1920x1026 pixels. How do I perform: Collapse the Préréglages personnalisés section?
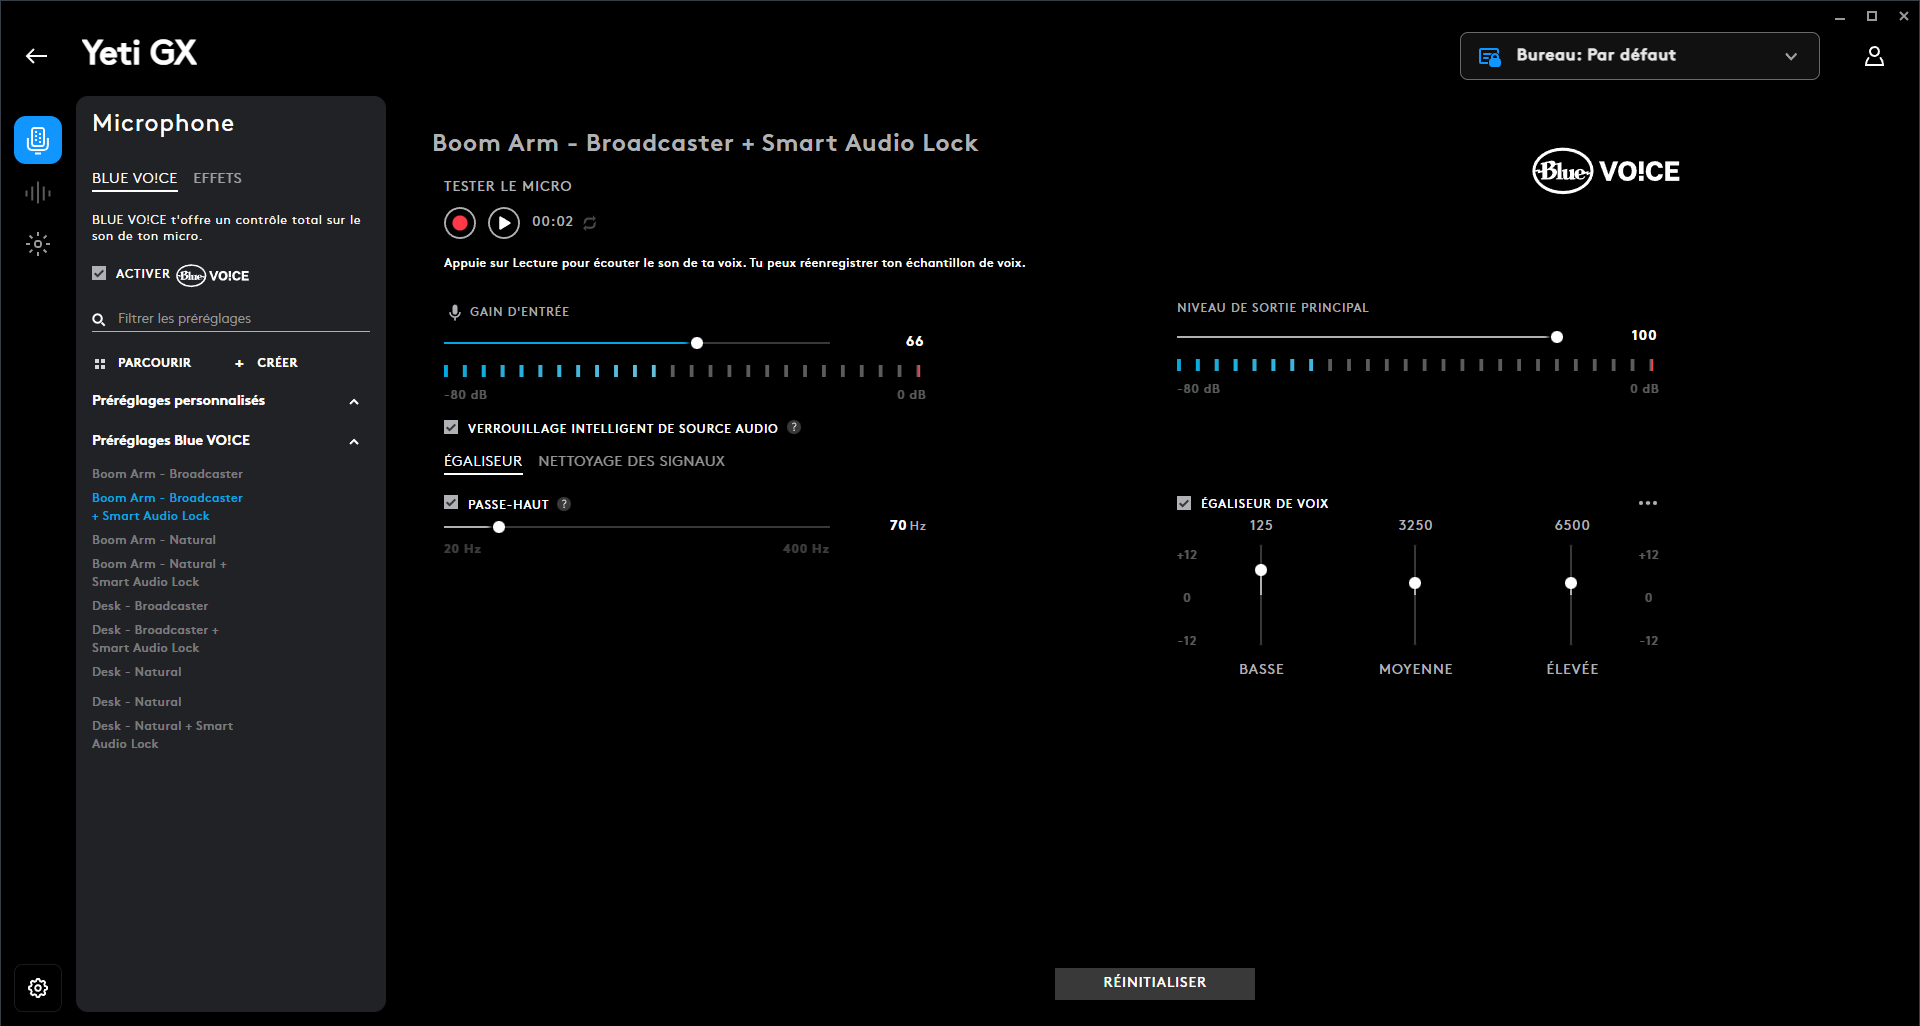354,401
